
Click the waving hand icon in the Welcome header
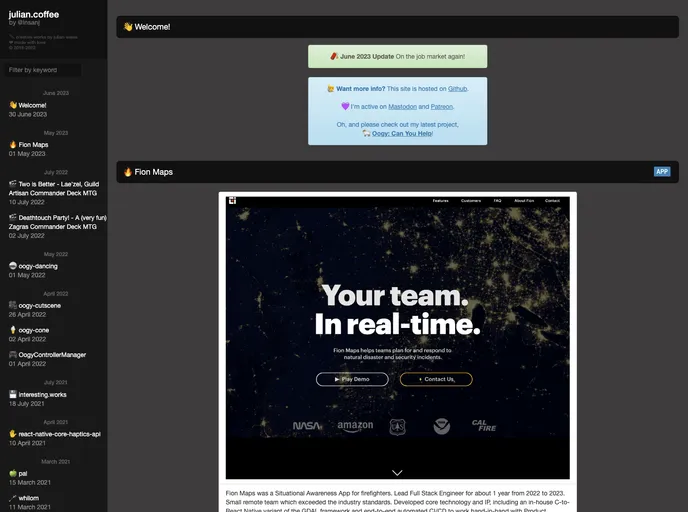(128, 27)
